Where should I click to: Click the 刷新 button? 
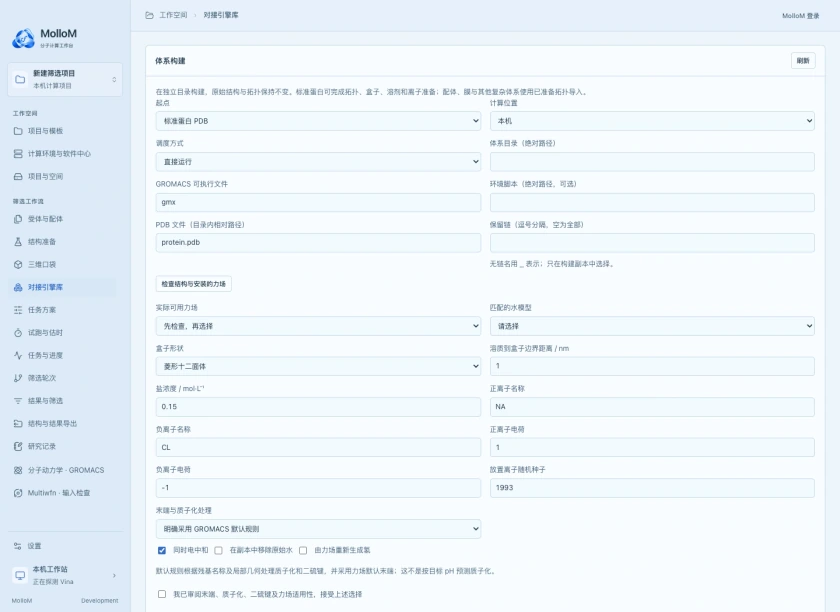point(803,61)
